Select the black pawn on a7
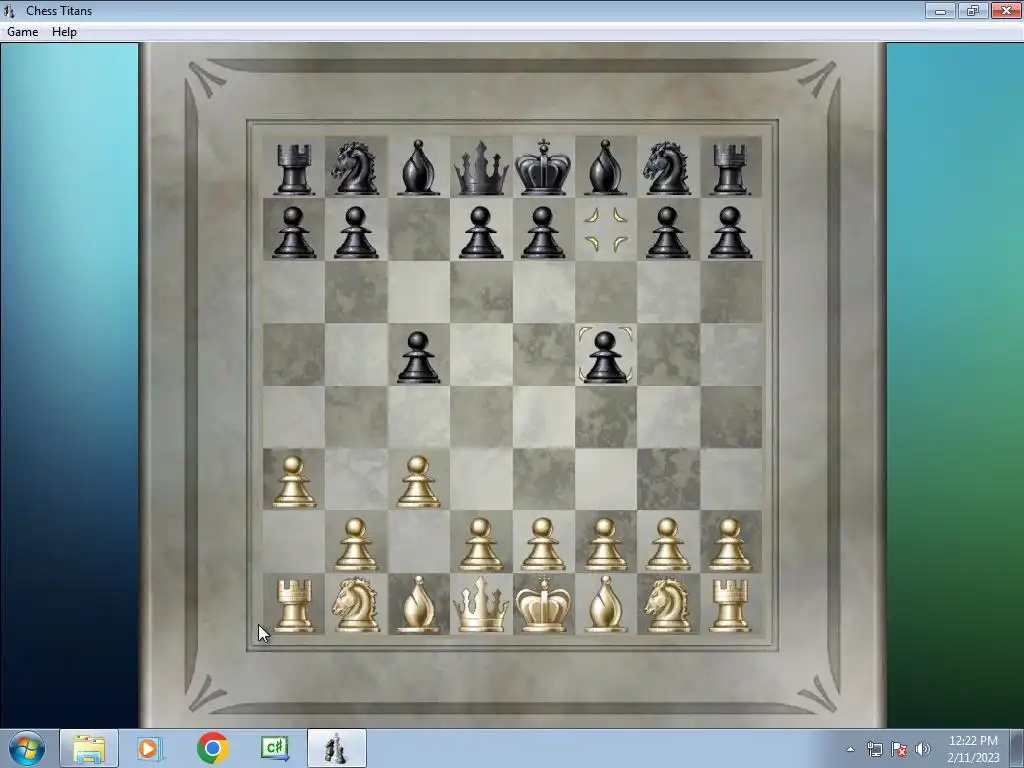The image size is (1024, 768). point(293,232)
